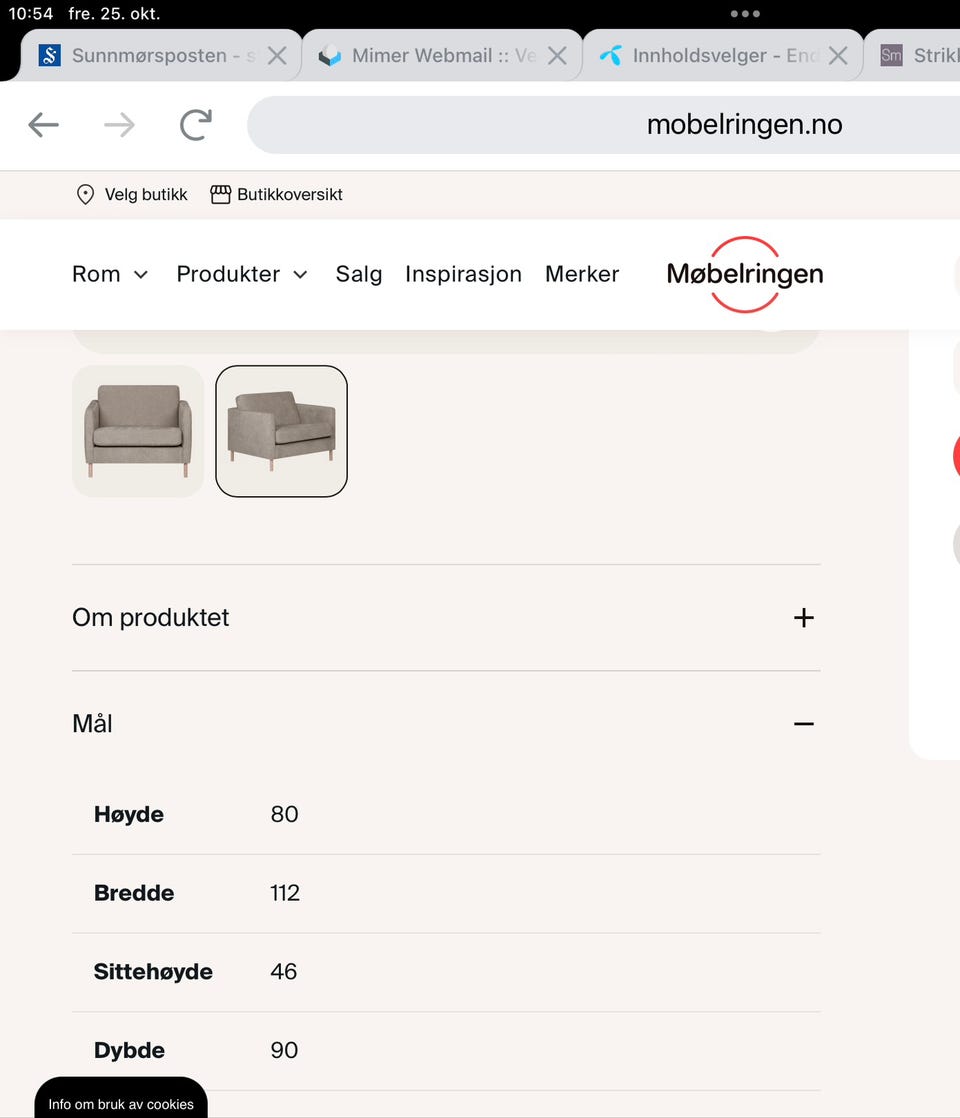Click the Bredde value 112

285,893
